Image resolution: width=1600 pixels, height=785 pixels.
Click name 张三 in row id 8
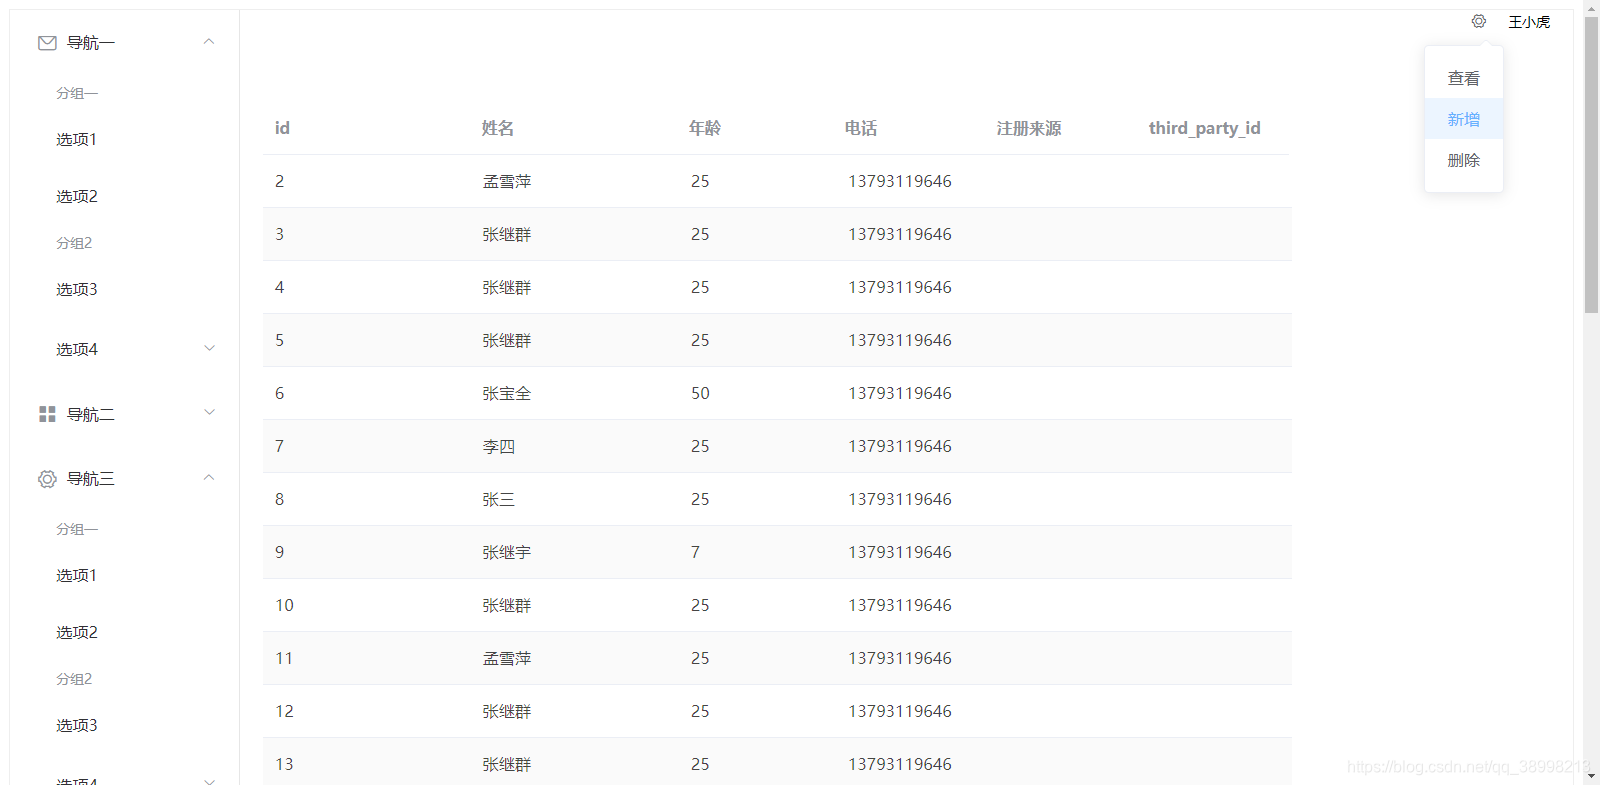pos(499,499)
